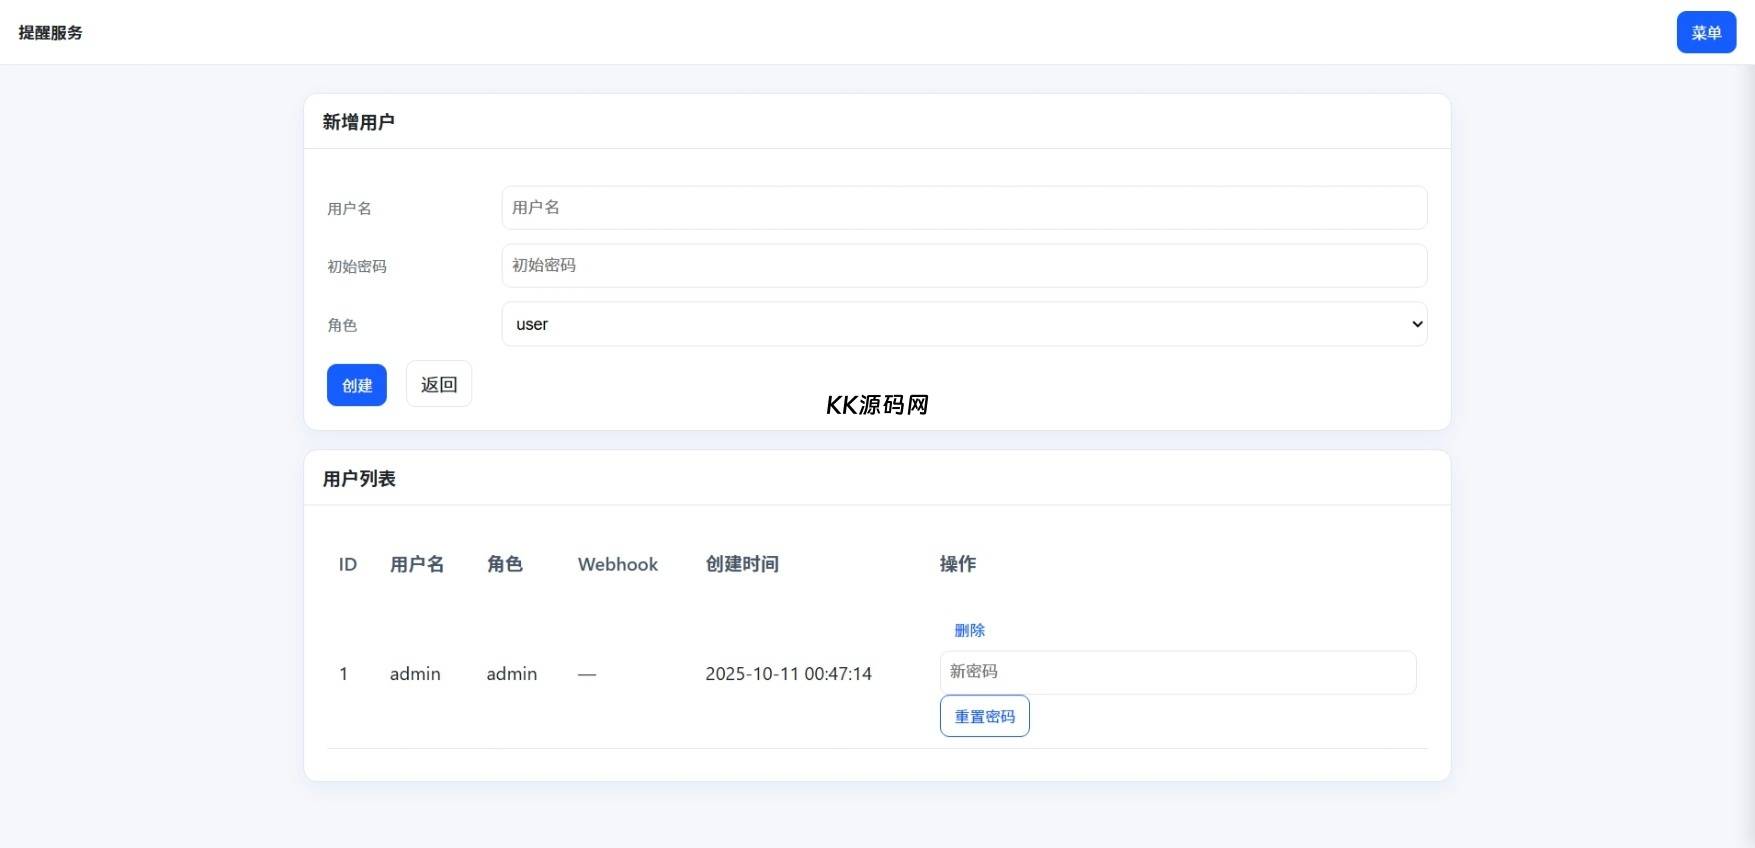
Task: Select the admin username cell
Action: pyautogui.click(x=415, y=674)
